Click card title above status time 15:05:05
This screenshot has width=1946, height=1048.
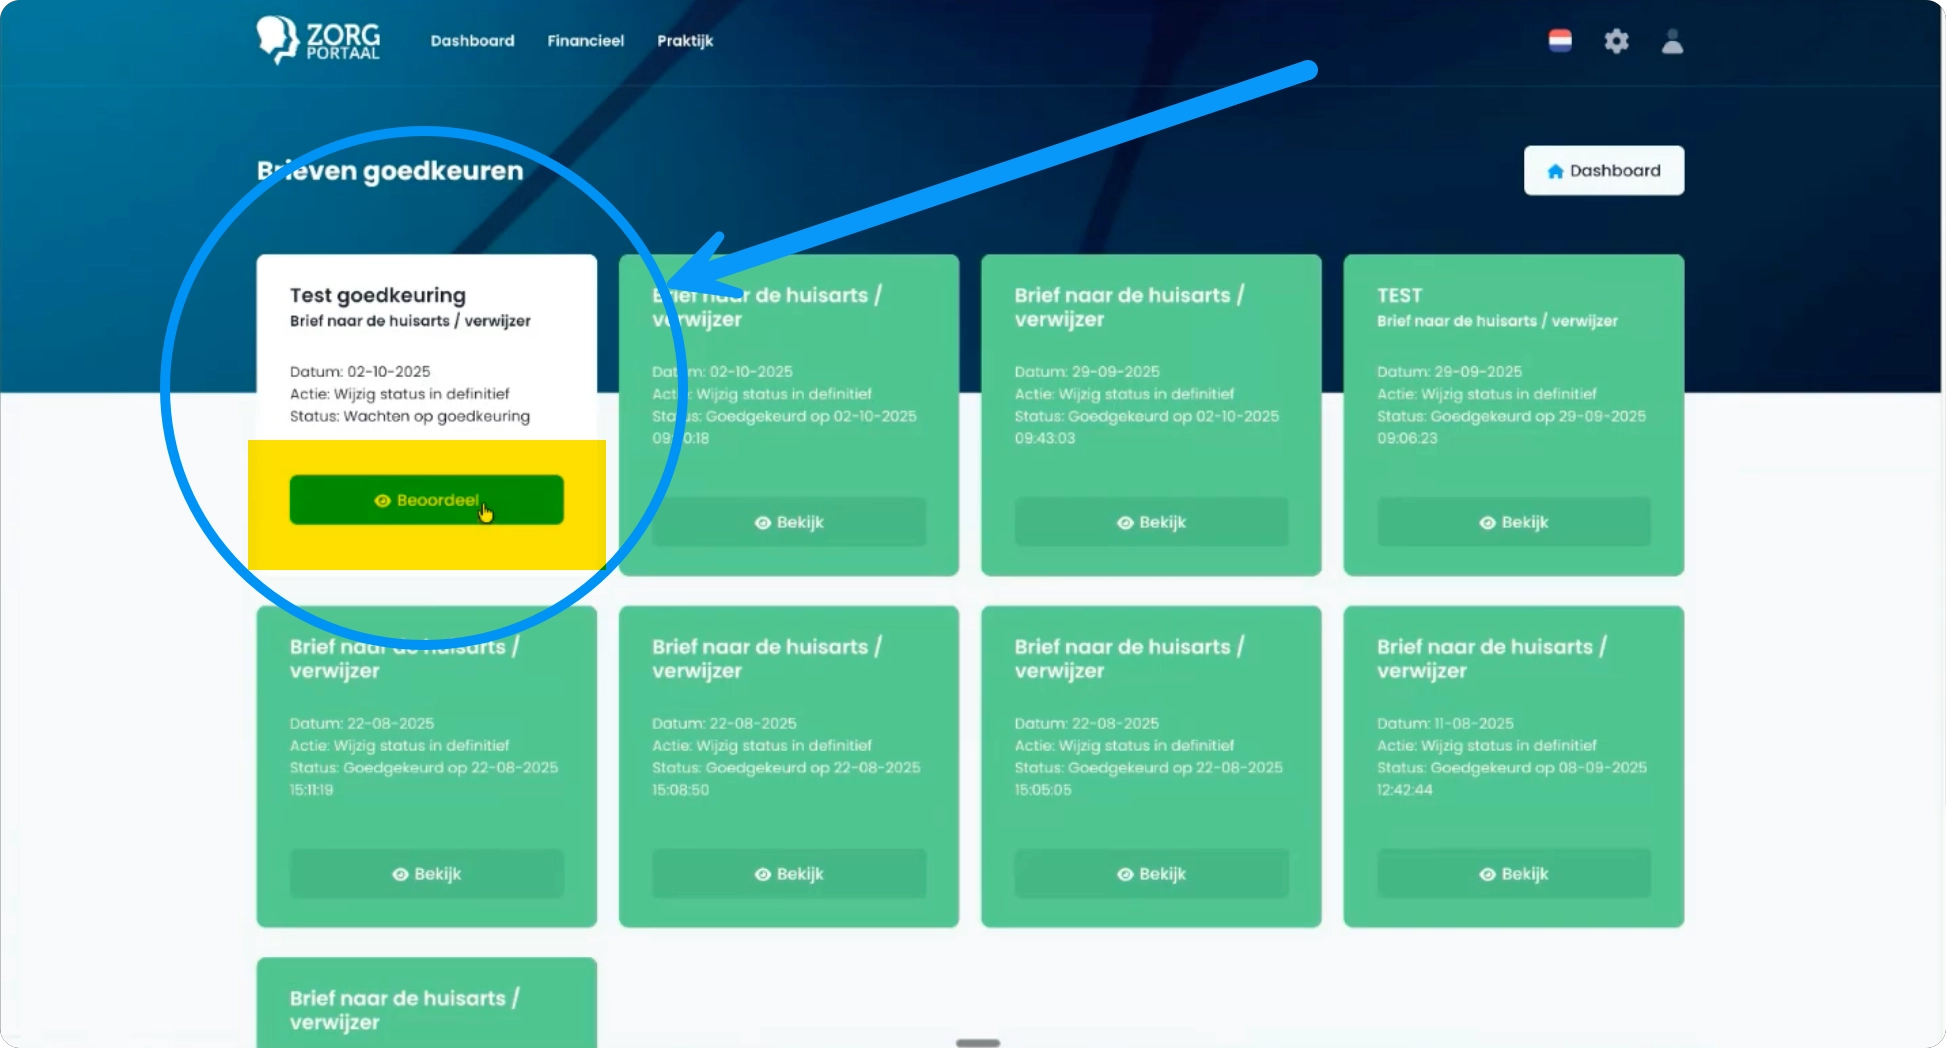pos(1129,658)
